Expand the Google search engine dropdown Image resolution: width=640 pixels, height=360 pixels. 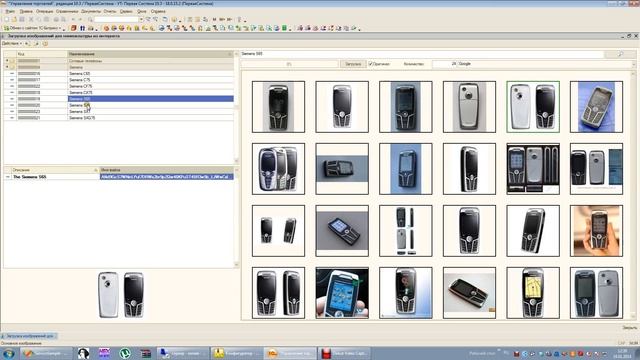pos(633,64)
